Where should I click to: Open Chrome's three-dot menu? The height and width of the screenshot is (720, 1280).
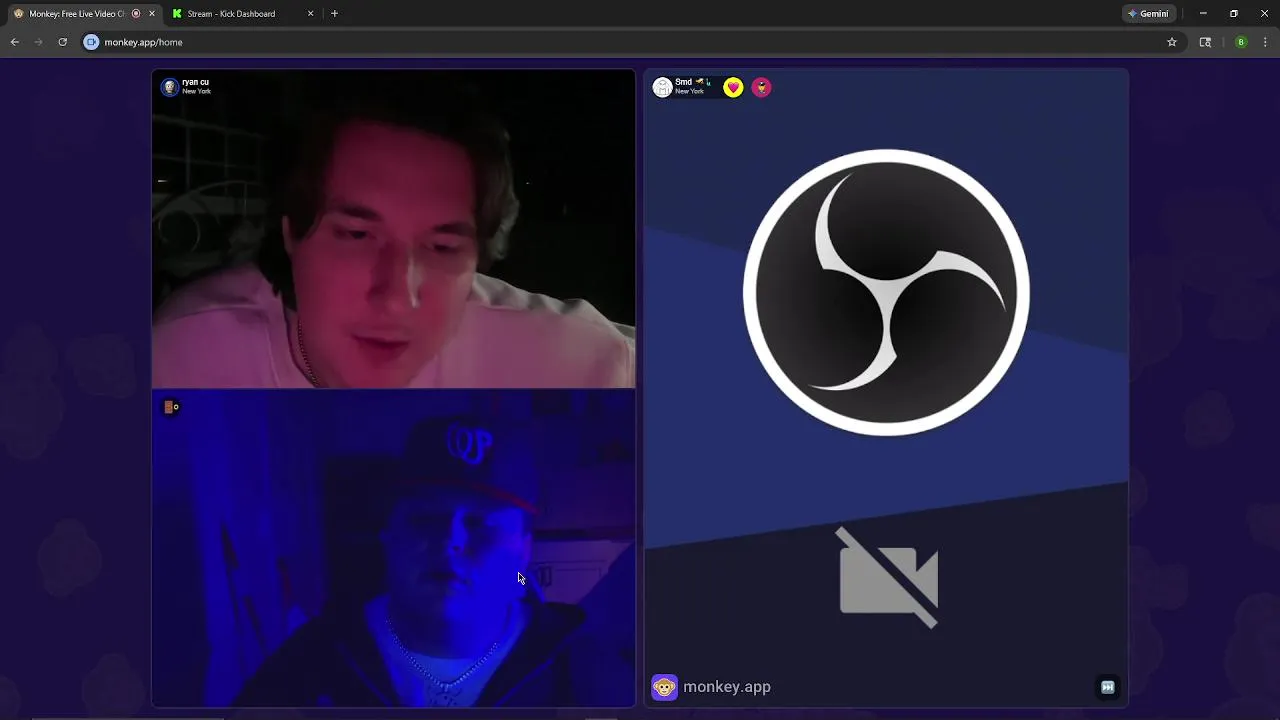pos(1265,42)
